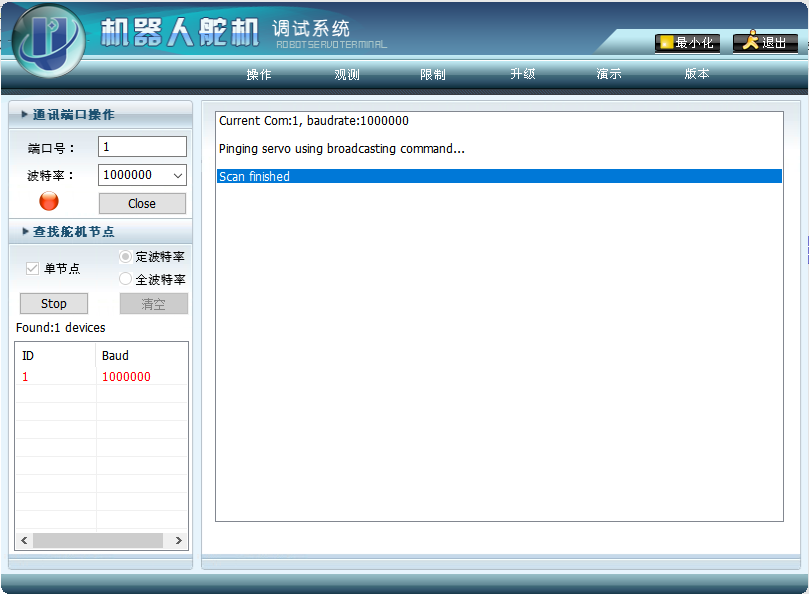Collapse the 查找舵机节点 section header
This screenshot has width=809, height=594.
click(101, 231)
